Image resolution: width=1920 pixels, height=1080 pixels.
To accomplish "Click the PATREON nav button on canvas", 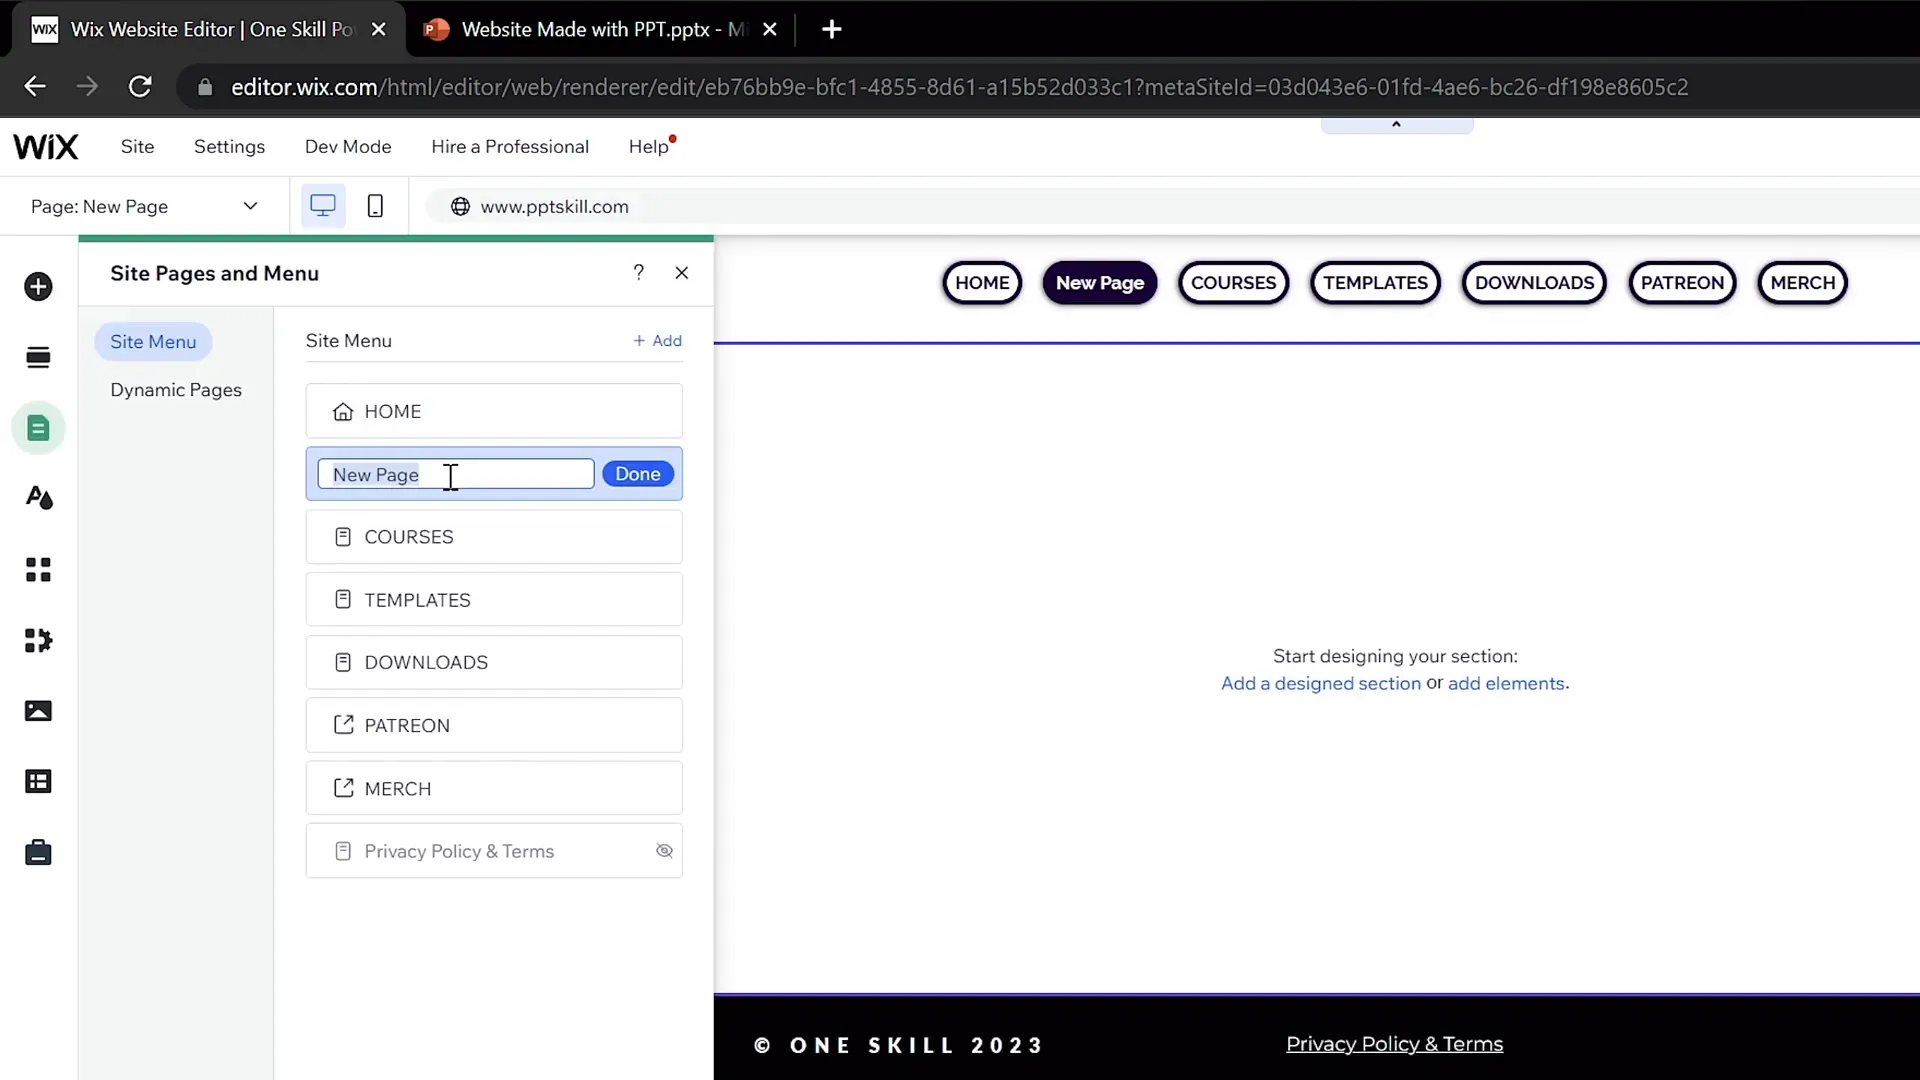I will coord(1682,283).
